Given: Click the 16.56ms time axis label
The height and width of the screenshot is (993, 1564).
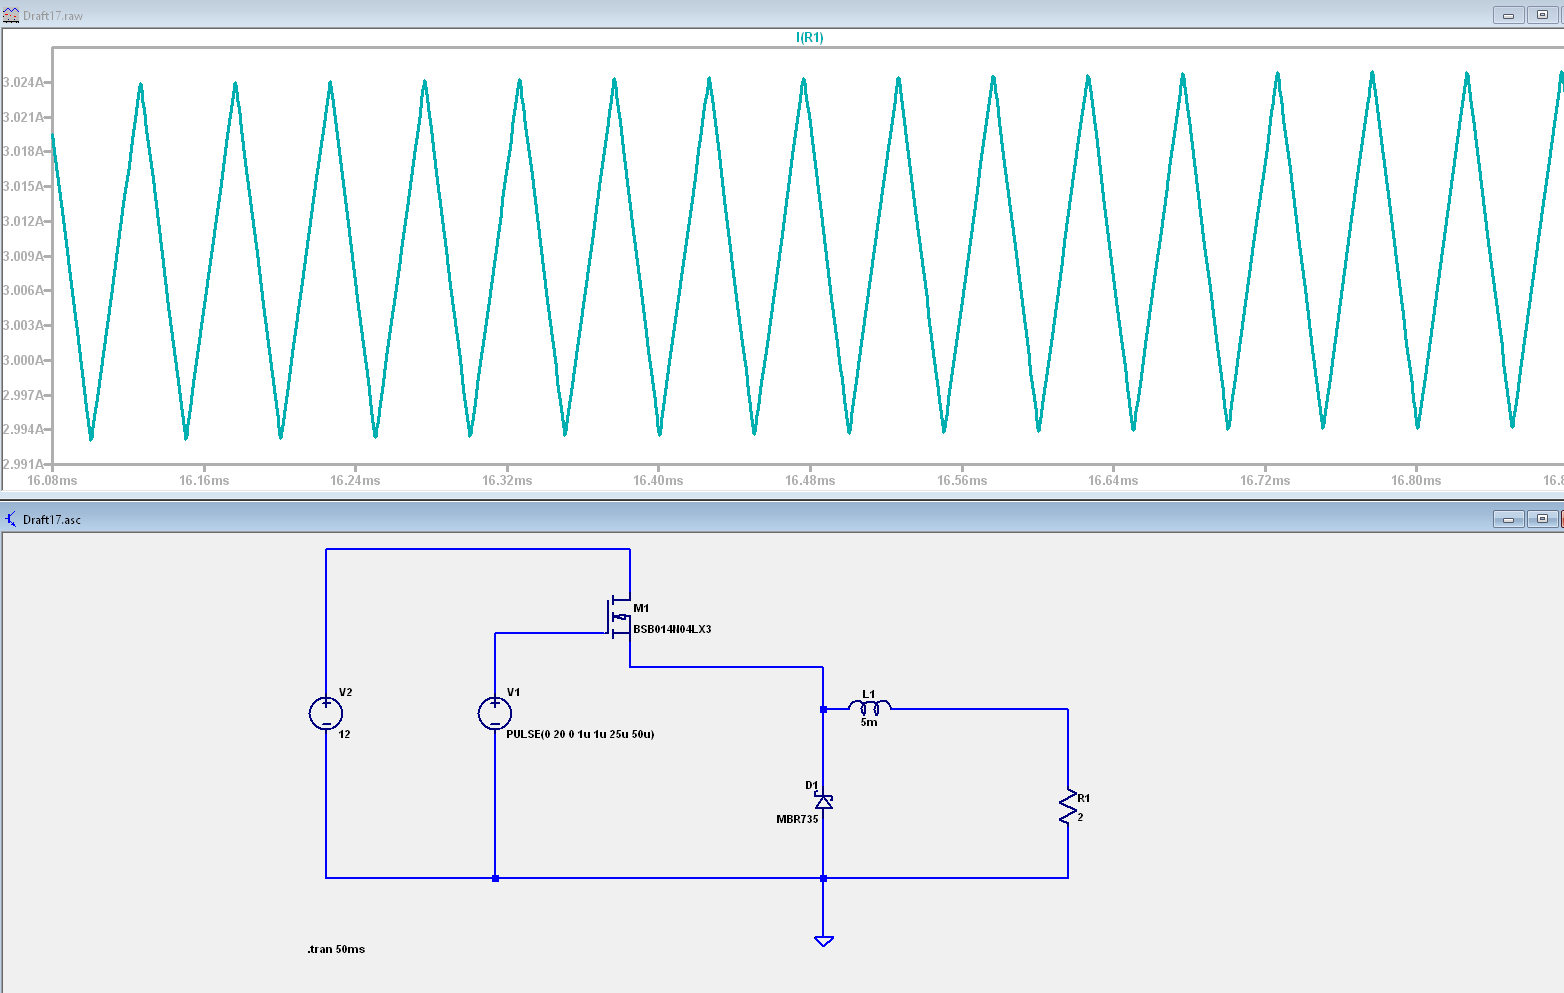Looking at the screenshot, I should point(962,481).
